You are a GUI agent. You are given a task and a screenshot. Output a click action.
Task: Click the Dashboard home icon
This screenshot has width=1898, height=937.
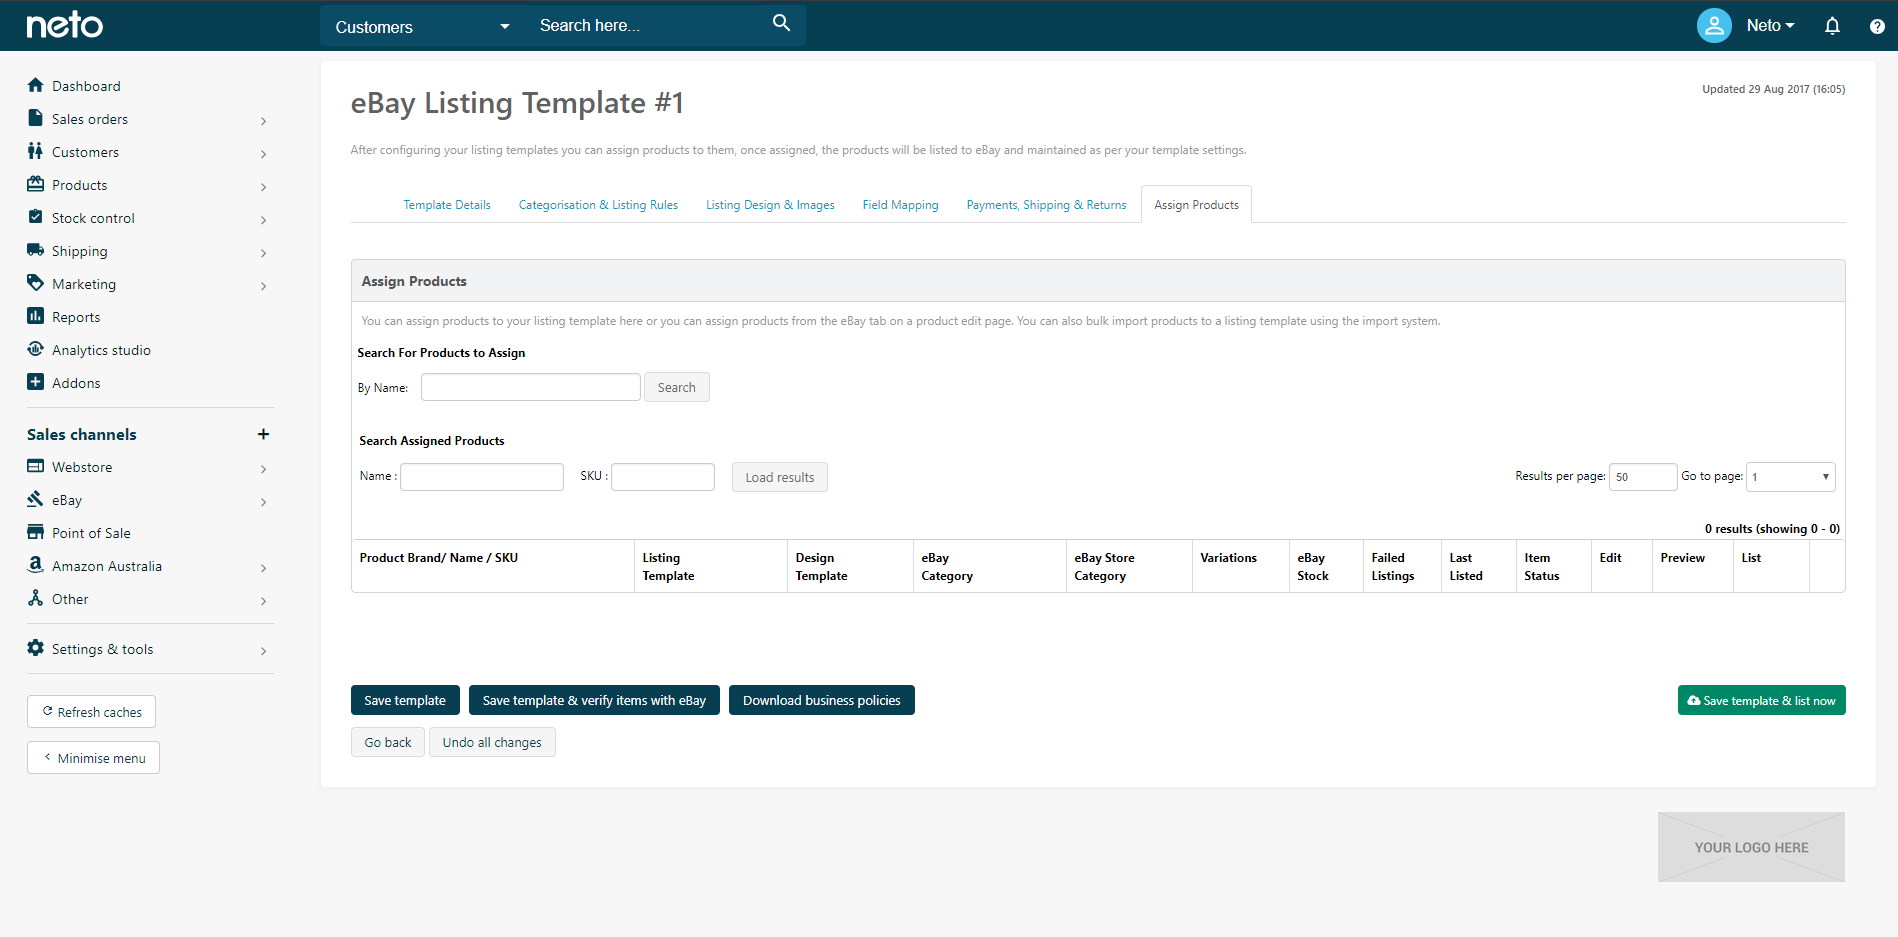[36, 85]
